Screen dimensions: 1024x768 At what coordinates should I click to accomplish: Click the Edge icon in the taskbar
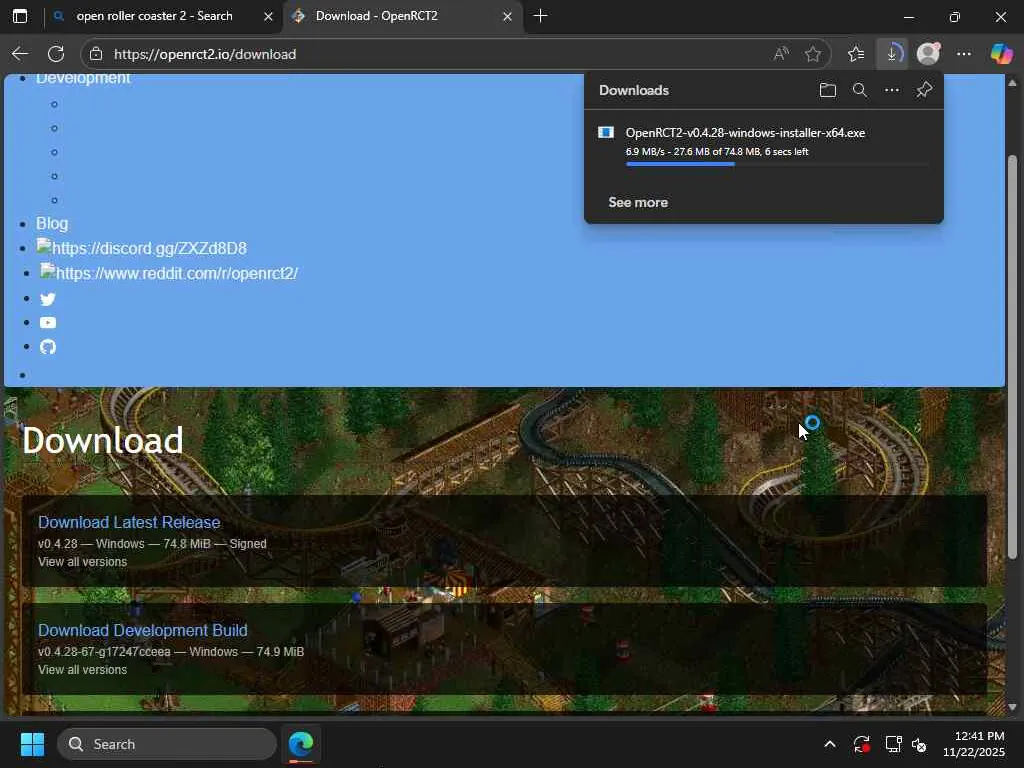[x=301, y=744]
